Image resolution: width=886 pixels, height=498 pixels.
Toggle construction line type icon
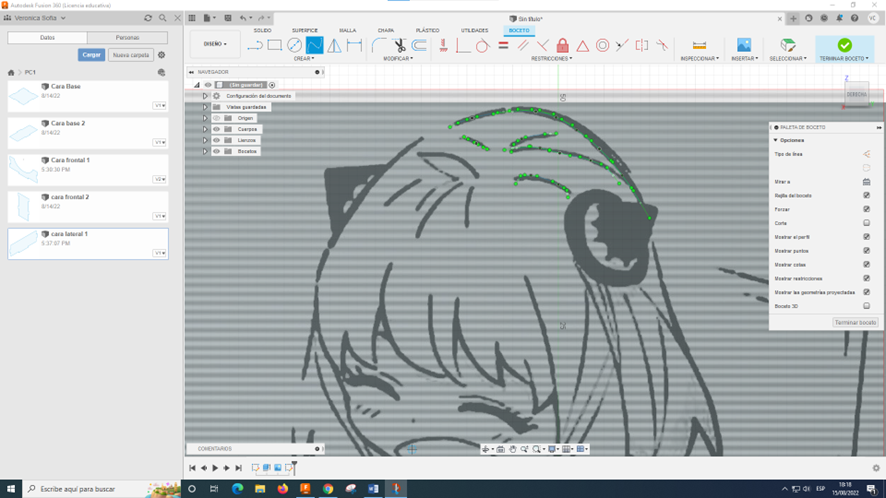[866, 154]
